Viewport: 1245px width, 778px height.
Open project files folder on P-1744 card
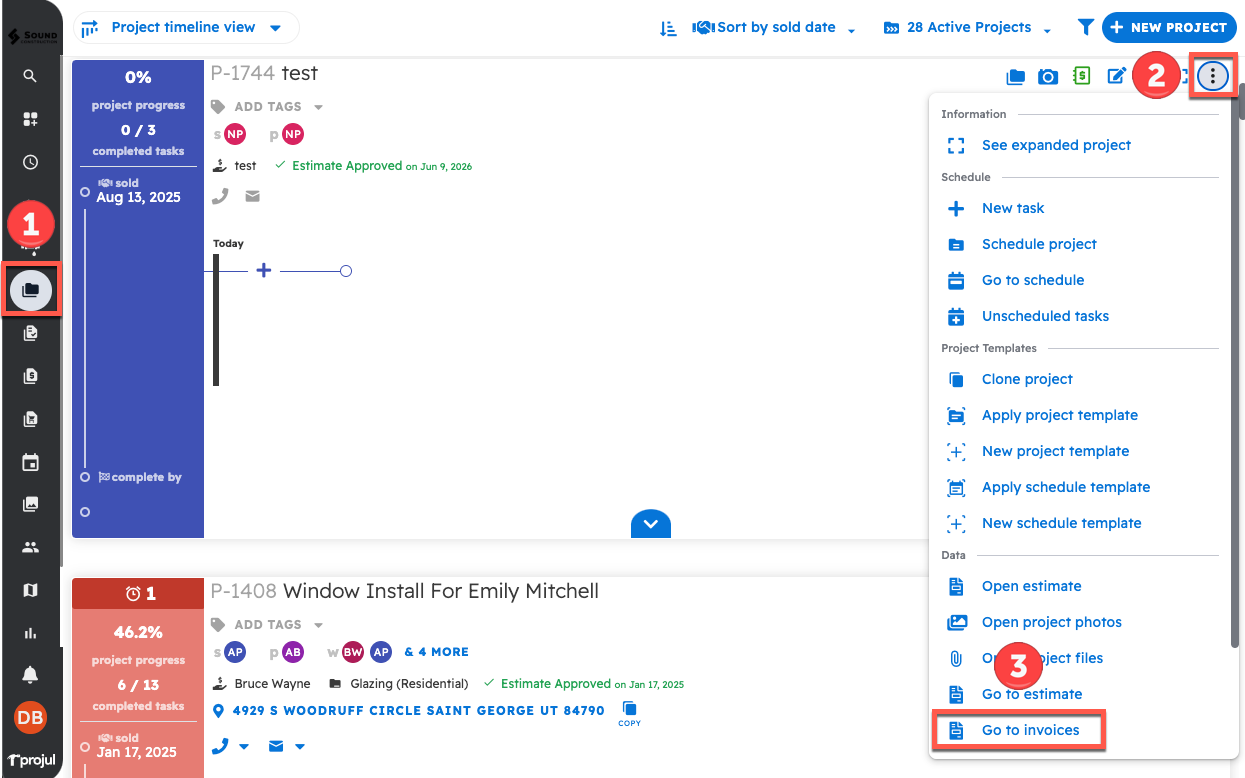(1015, 75)
